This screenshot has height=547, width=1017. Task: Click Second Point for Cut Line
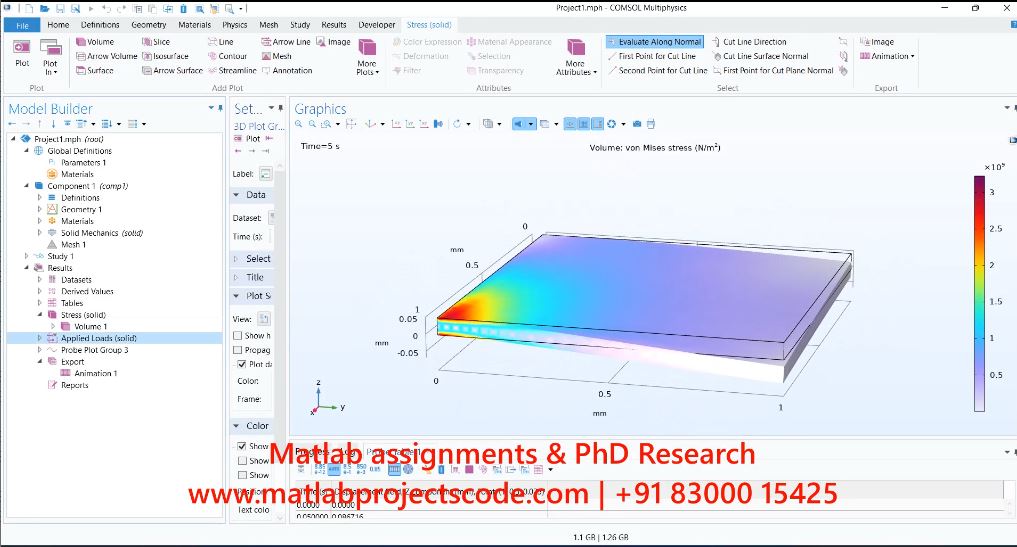tap(657, 70)
